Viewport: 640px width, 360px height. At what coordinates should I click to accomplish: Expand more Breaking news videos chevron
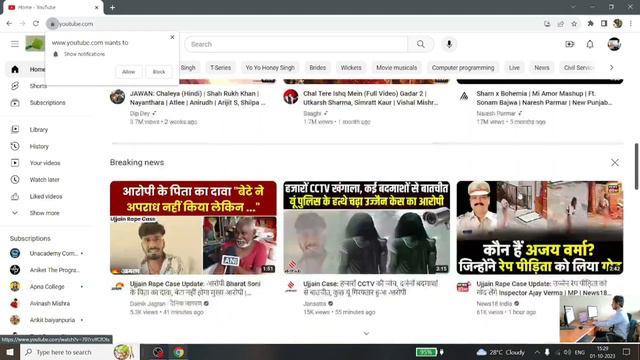[366, 333]
